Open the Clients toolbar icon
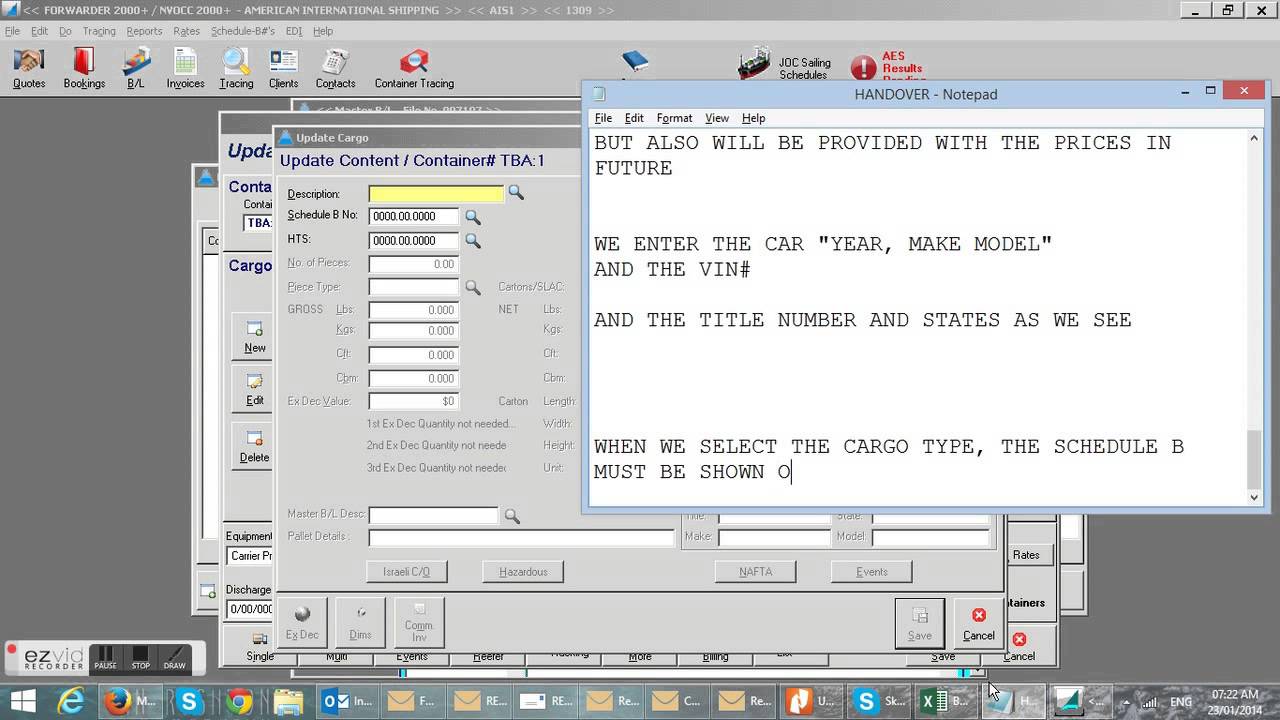 pos(283,69)
